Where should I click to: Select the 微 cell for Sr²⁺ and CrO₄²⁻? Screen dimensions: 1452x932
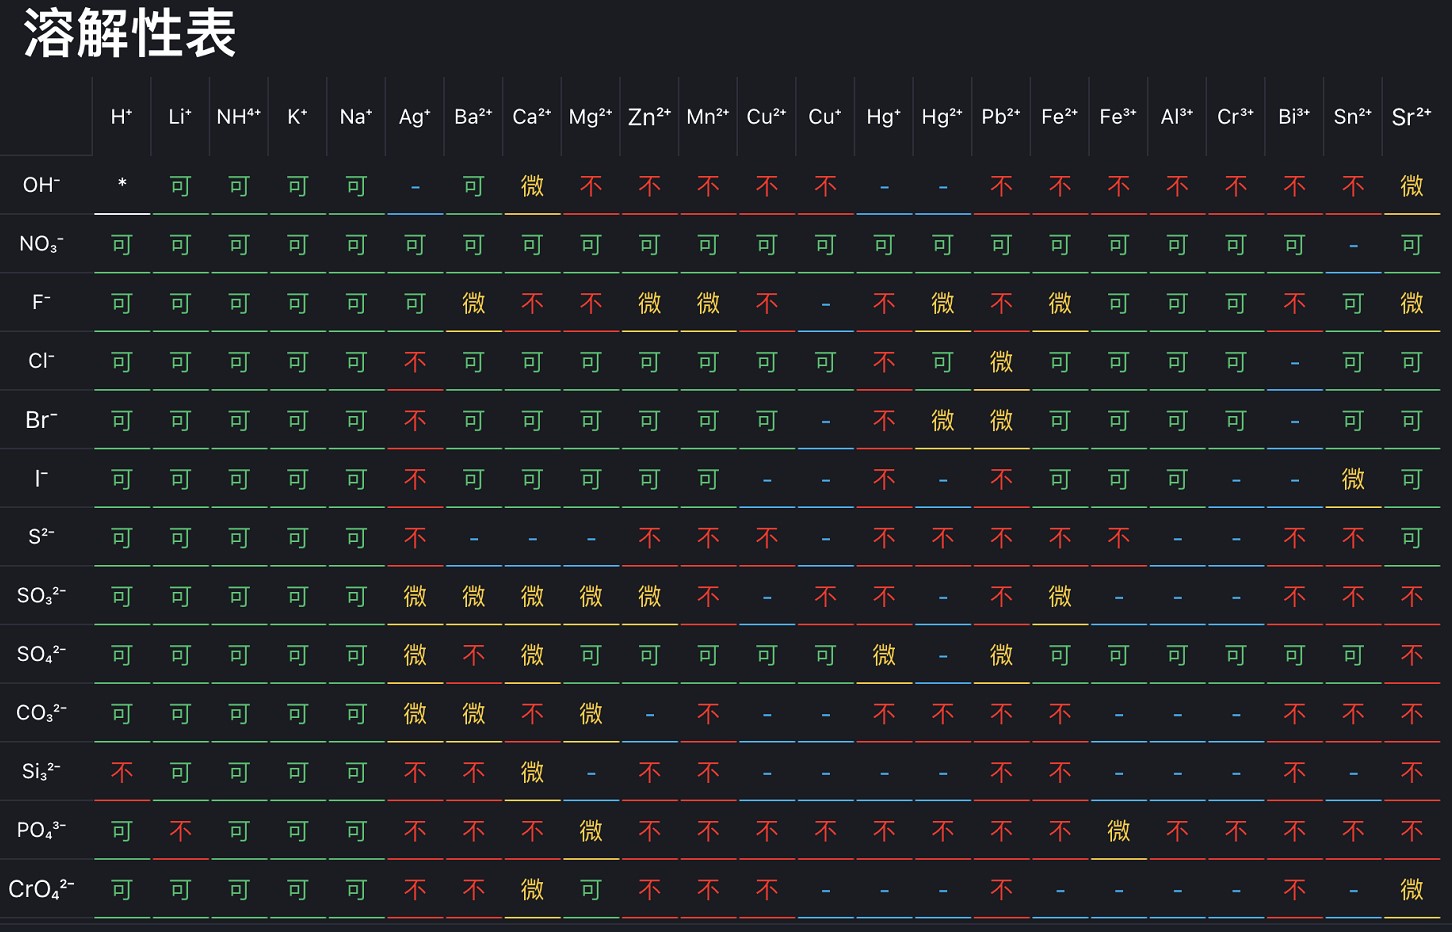coord(1411,889)
